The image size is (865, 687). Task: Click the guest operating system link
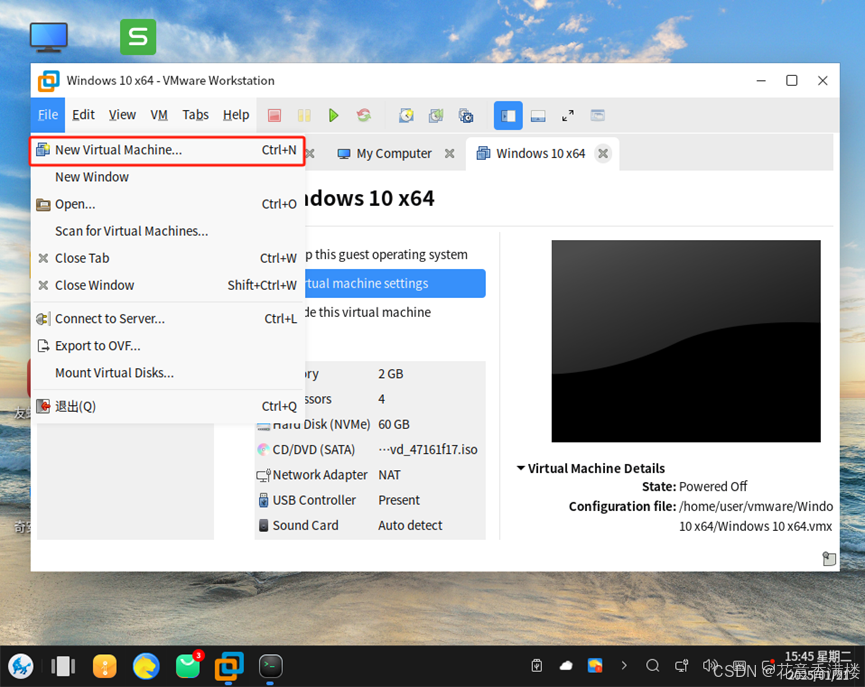(x=386, y=254)
